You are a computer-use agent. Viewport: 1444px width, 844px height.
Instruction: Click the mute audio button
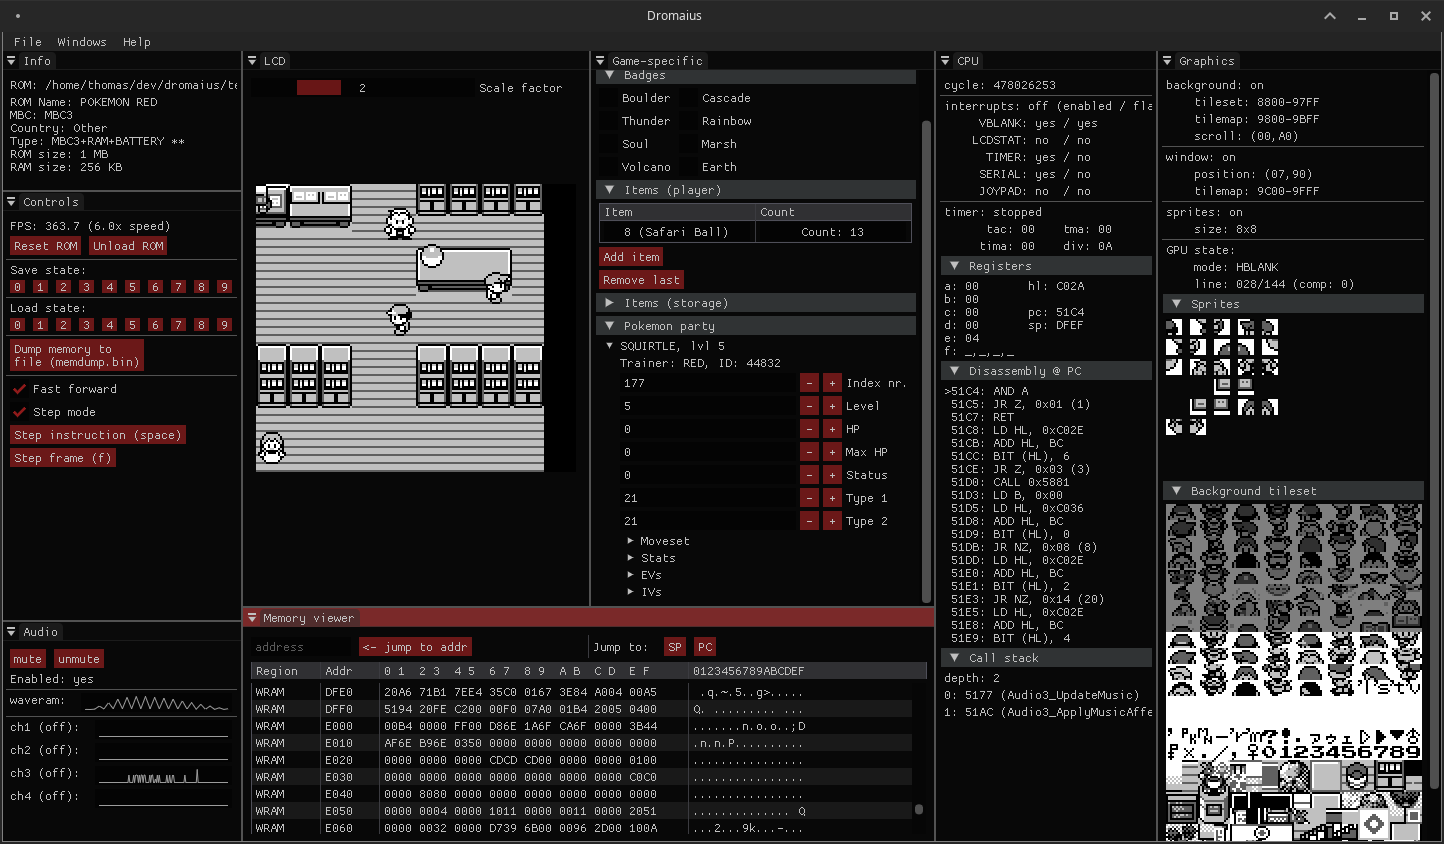pyautogui.click(x=27, y=659)
